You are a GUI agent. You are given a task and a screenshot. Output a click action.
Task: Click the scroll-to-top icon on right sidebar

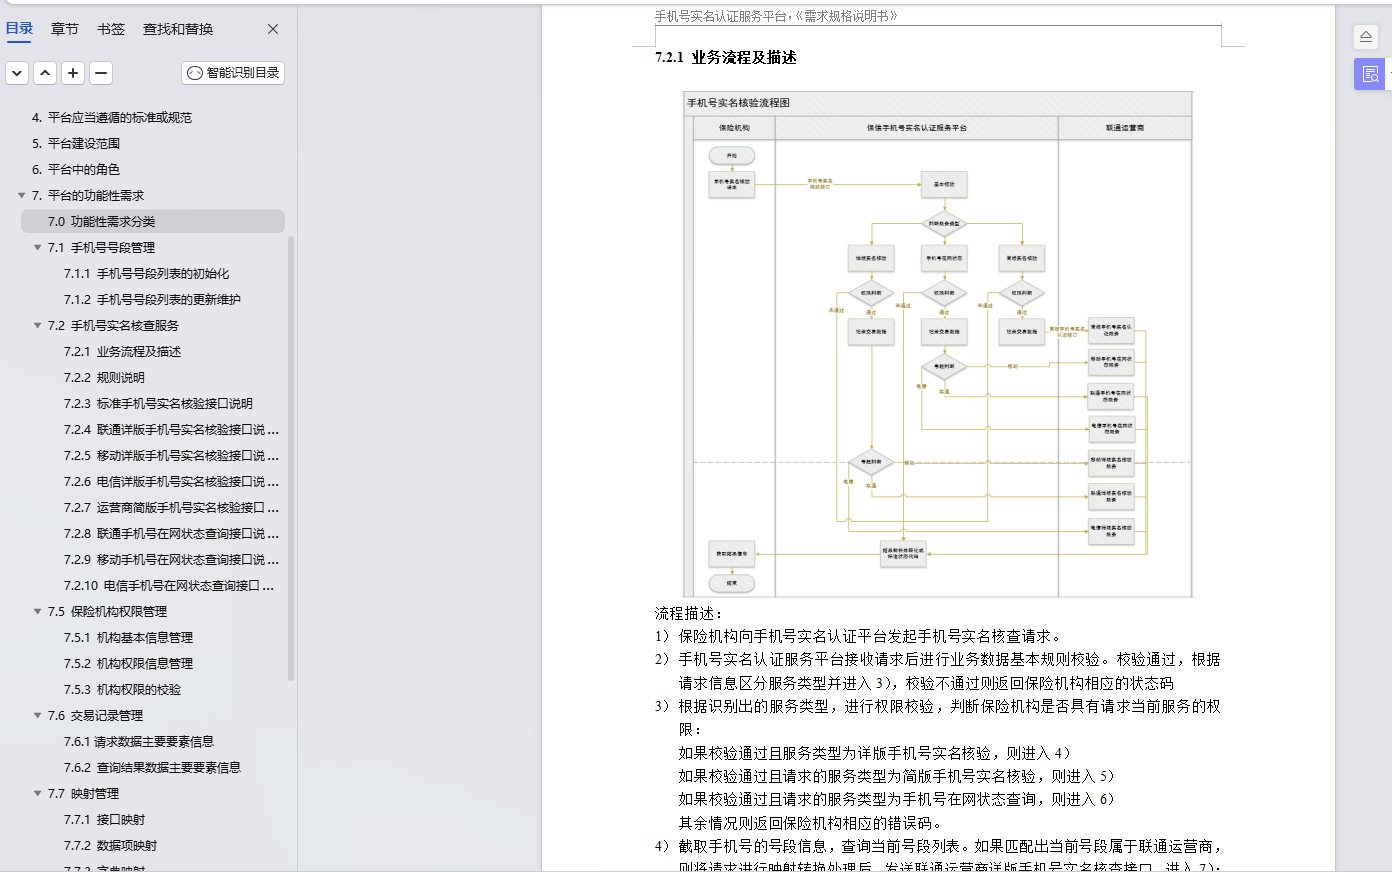pos(1366,37)
